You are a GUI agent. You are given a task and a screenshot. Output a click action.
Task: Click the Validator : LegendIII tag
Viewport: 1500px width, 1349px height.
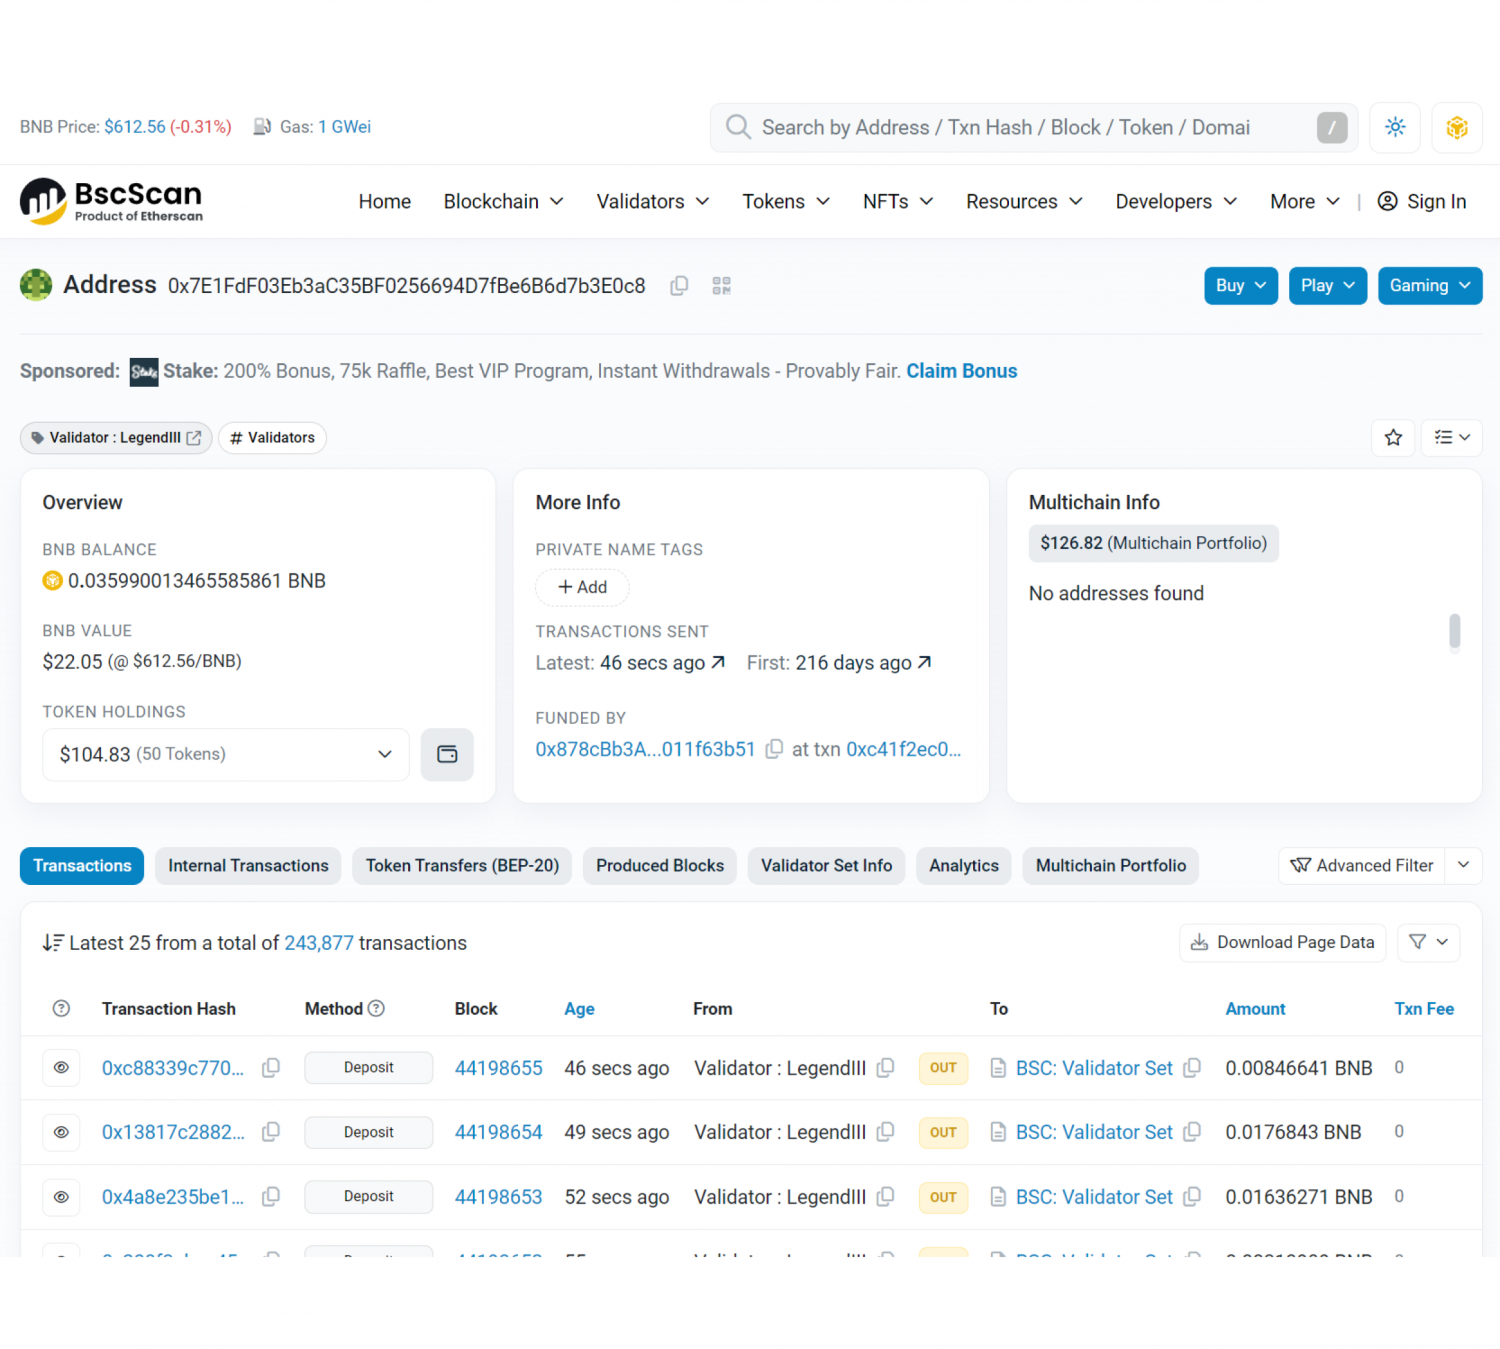pyautogui.click(x=116, y=438)
